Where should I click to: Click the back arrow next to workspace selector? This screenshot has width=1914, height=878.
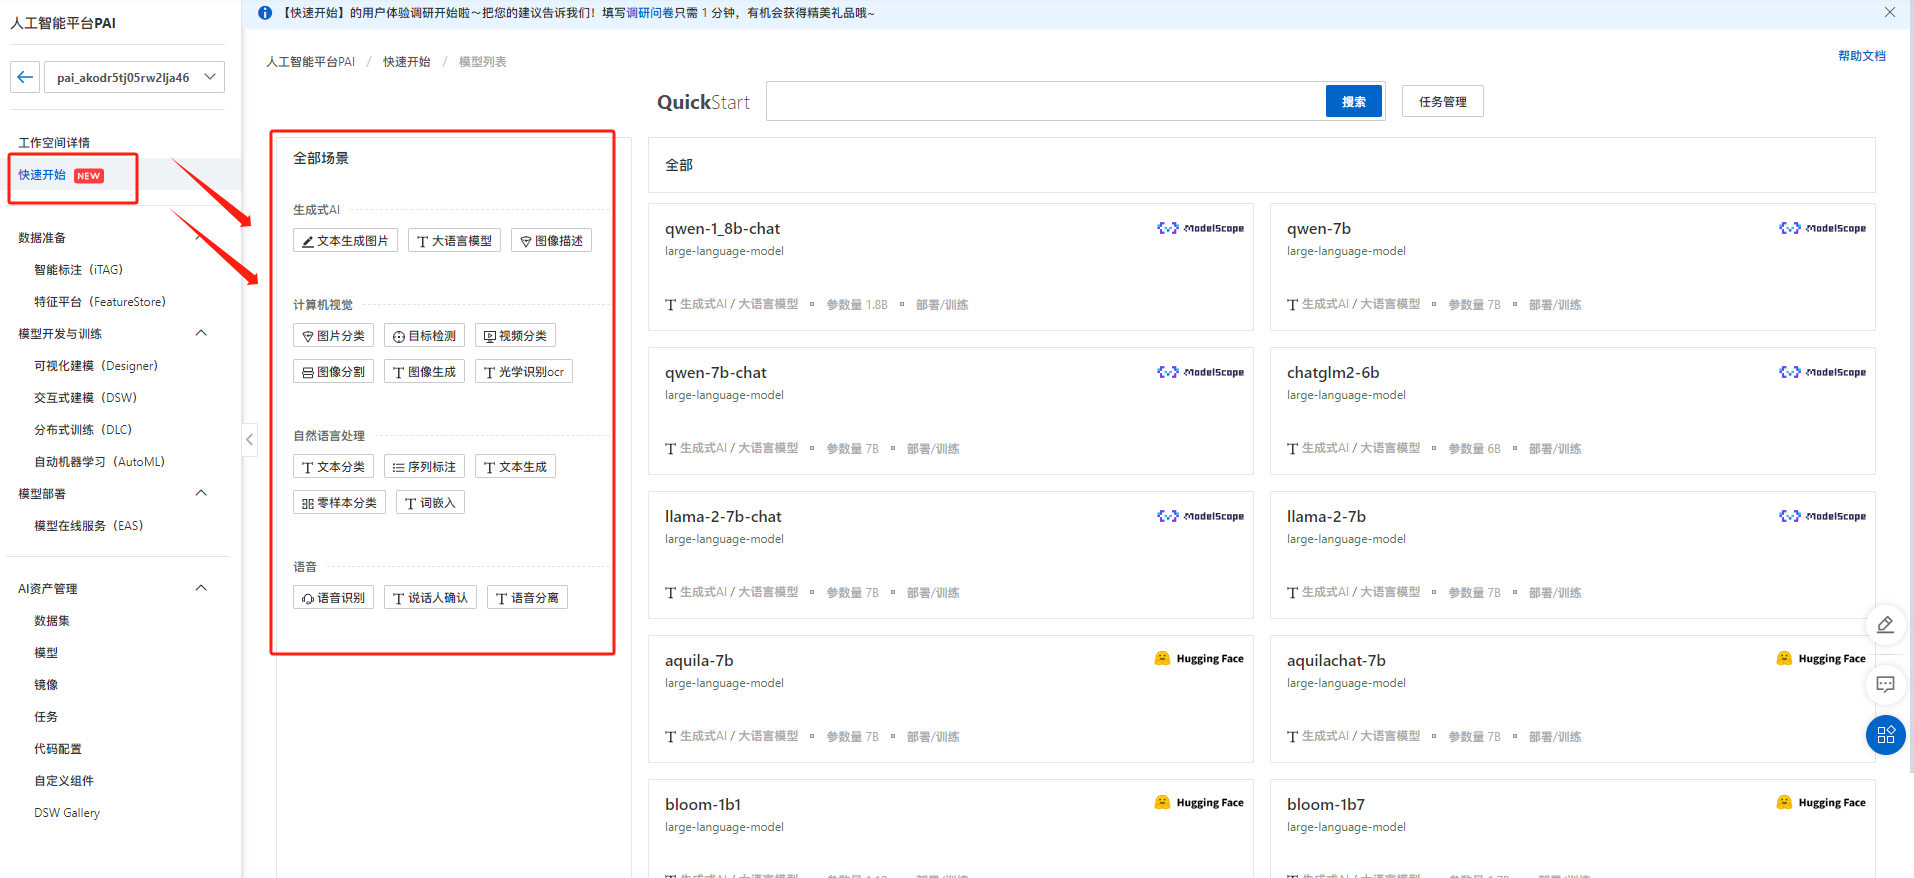pyautogui.click(x=25, y=77)
